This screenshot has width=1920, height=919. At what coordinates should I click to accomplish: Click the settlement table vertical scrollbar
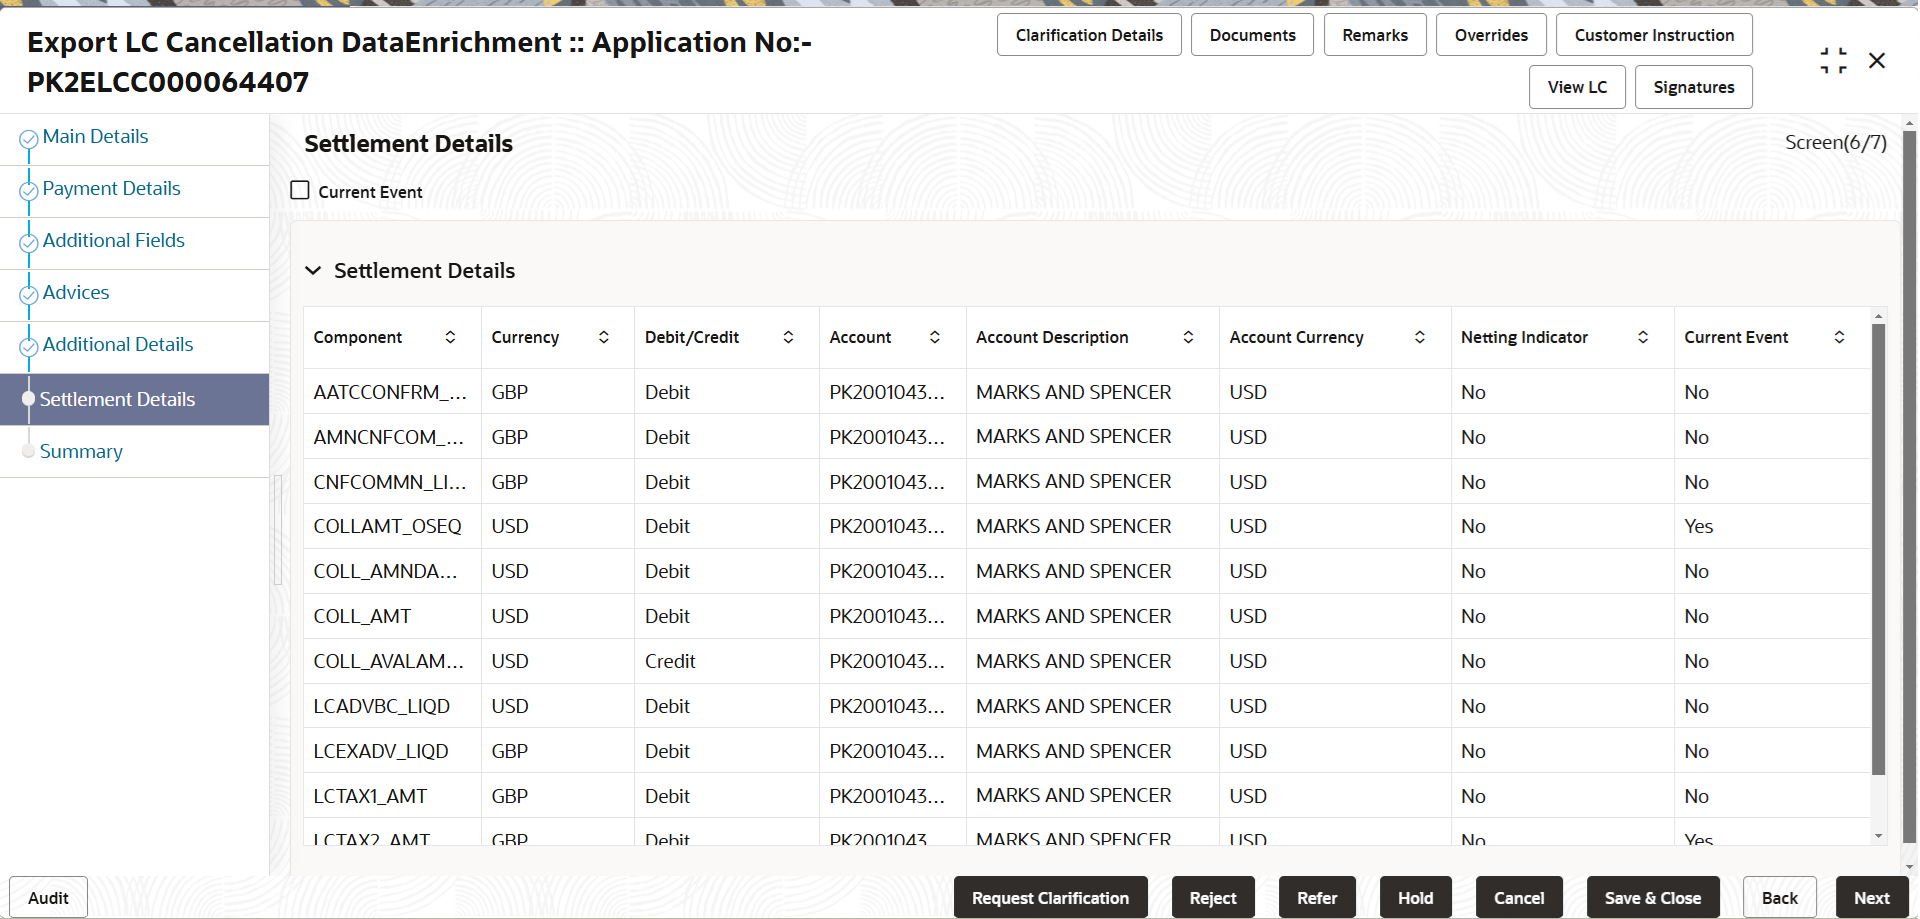coord(1878,548)
